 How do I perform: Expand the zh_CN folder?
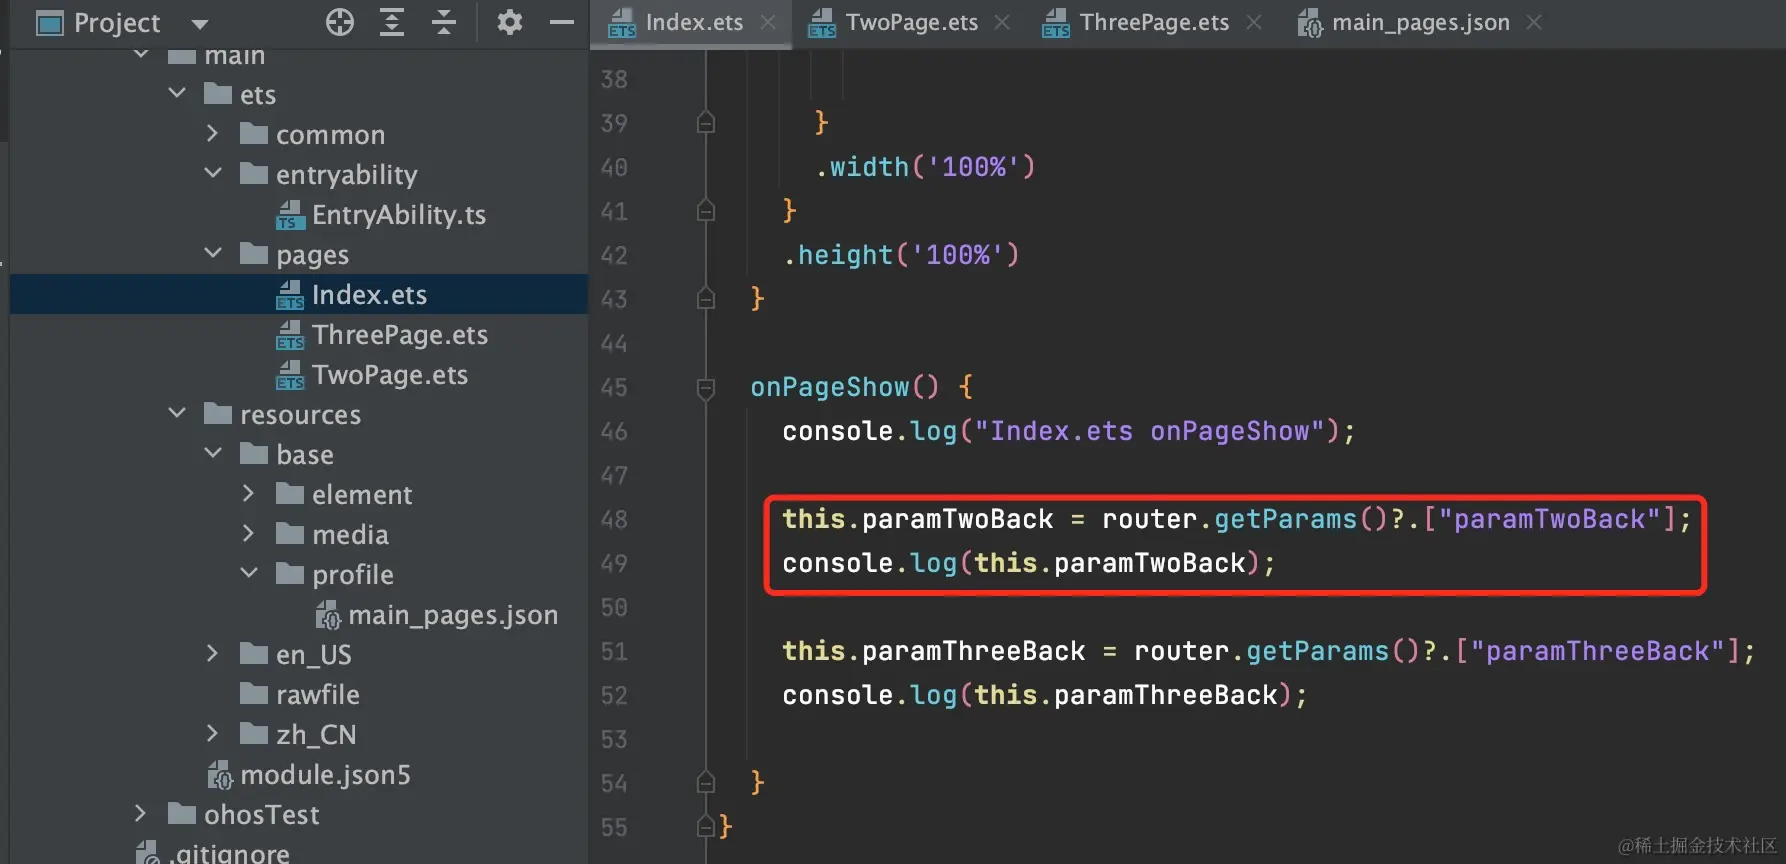click(212, 733)
